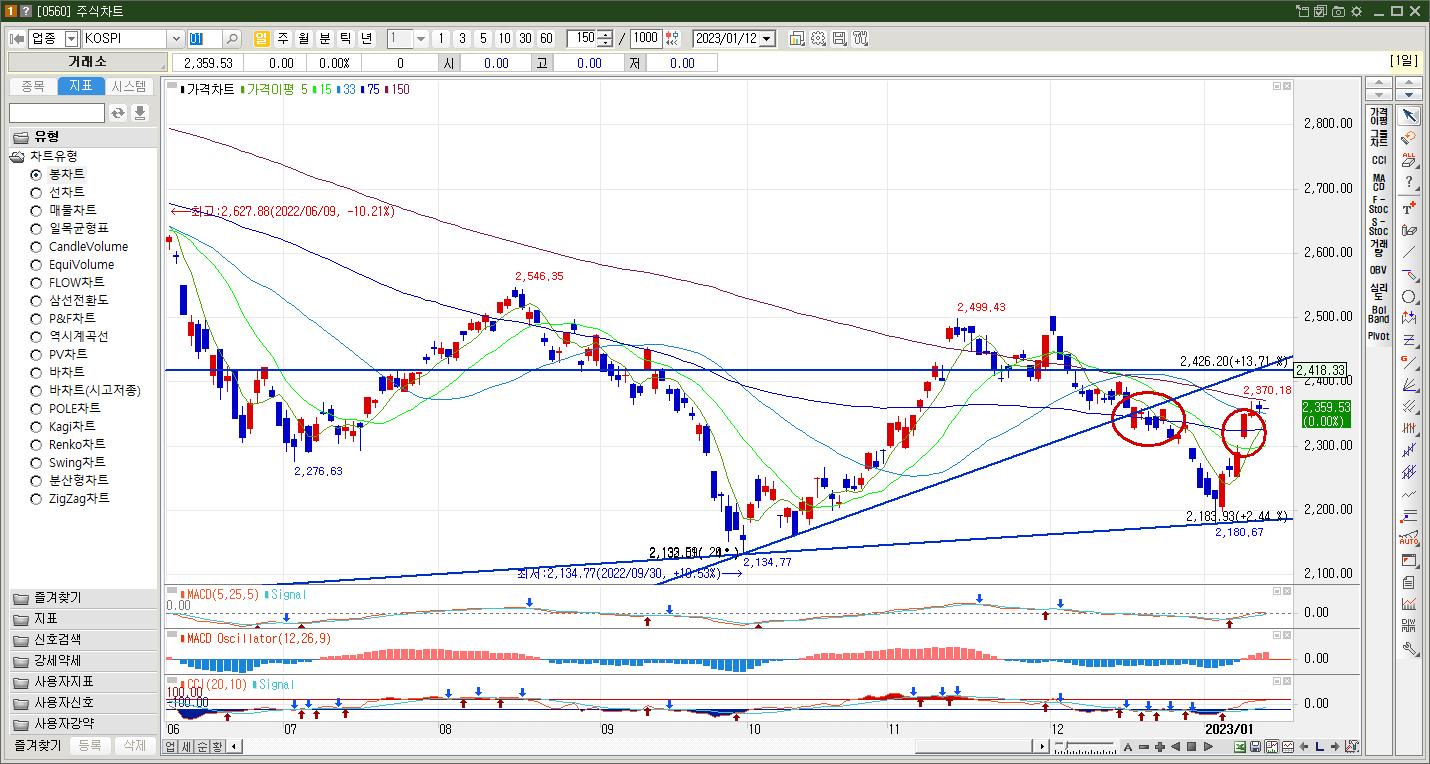Open the KOSPI index dropdown
1430x764 pixels.
pos(176,38)
